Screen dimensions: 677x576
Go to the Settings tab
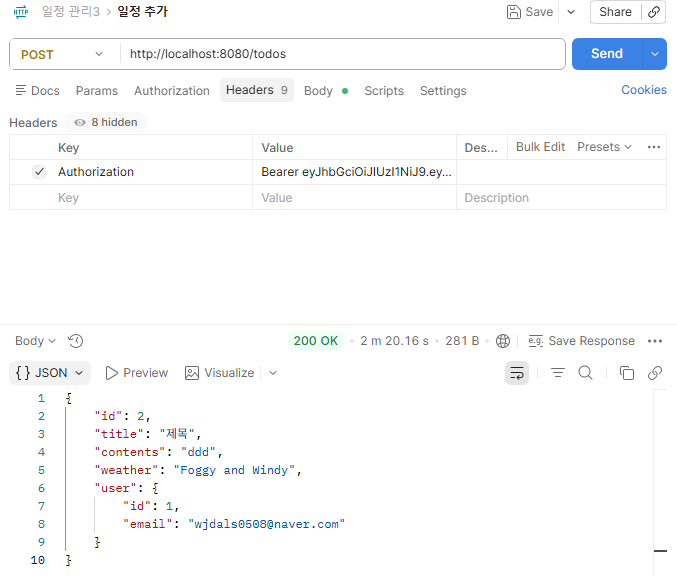pyautogui.click(x=443, y=91)
